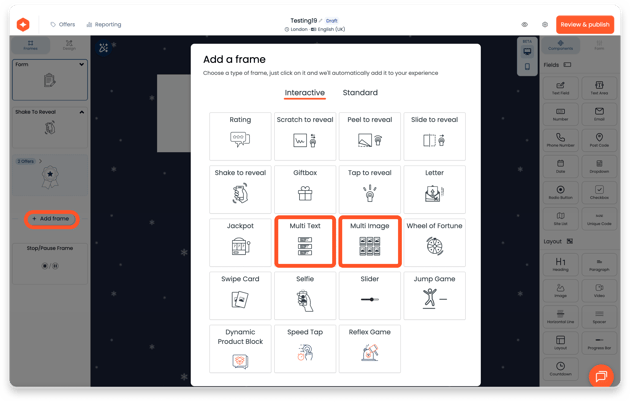Choose the Selfie frame
The image size is (630, 414).
pyautogui.click(x=305, y=295)
